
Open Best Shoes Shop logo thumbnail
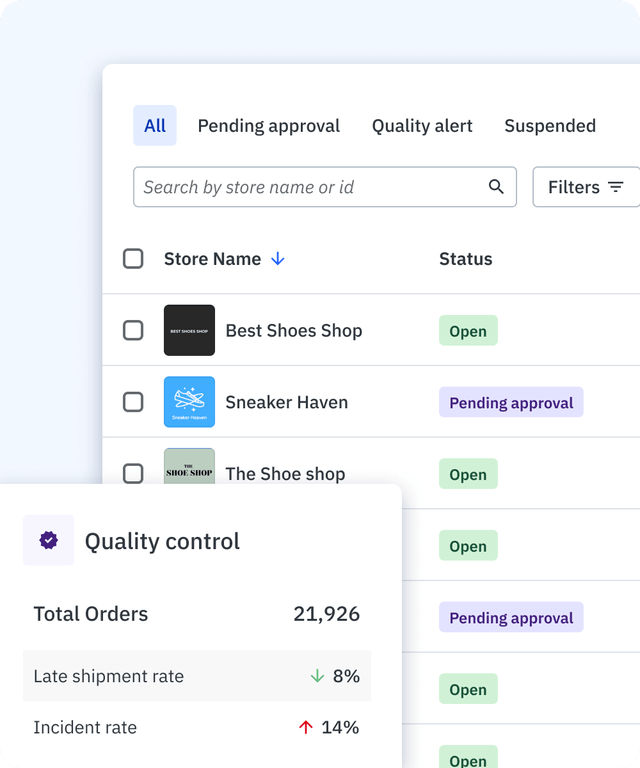click(x=189, y=330)
